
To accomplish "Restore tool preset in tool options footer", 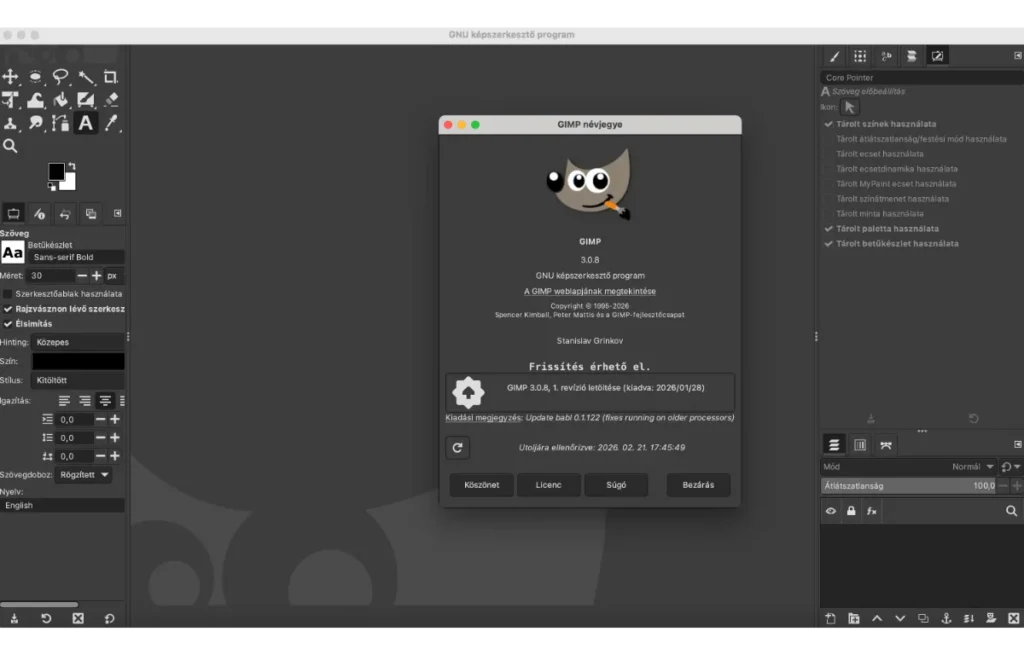I will pos(46,618).
